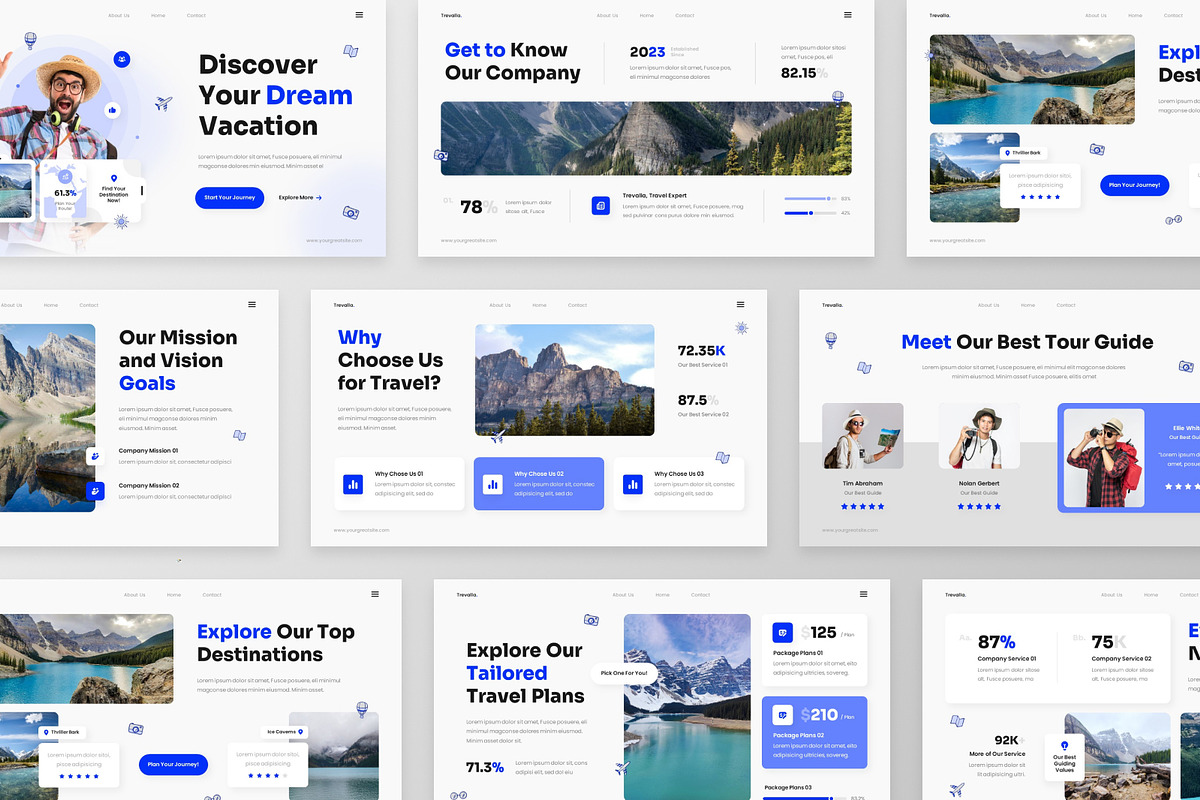
Task: Click the blue thumbs-up badge near the hat man
Action: pos(112,110)
